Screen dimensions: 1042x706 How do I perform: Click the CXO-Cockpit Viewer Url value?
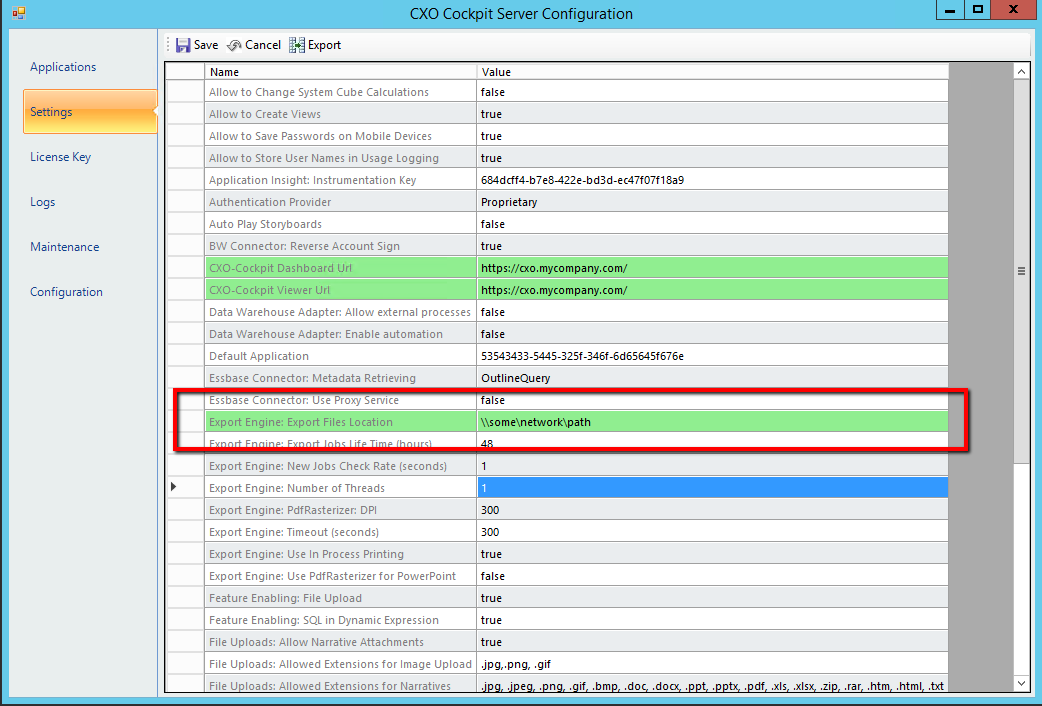[712, 290]
